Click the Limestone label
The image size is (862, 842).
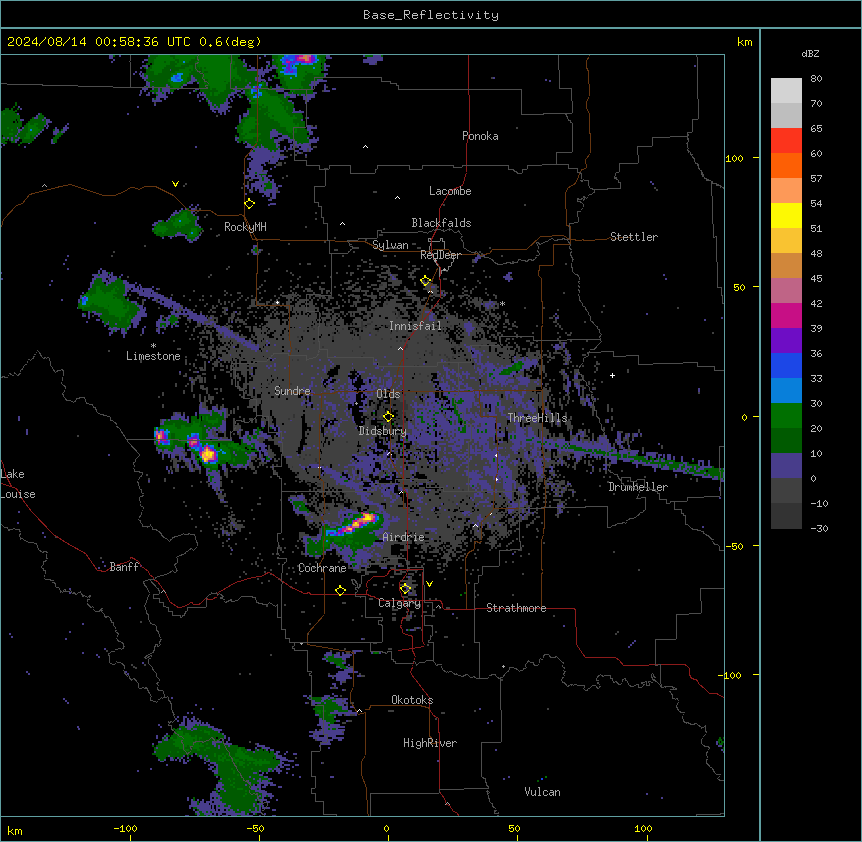(153, 356)
